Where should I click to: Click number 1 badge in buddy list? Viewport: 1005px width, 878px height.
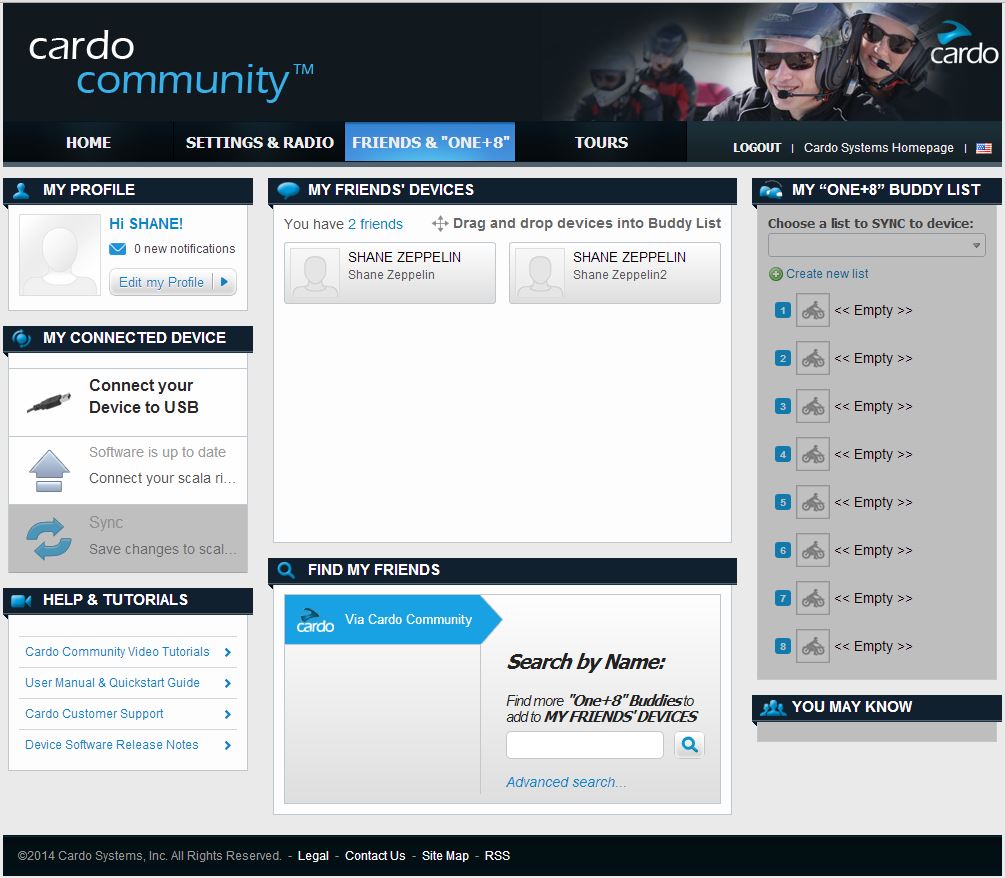[x=783, y=311]
